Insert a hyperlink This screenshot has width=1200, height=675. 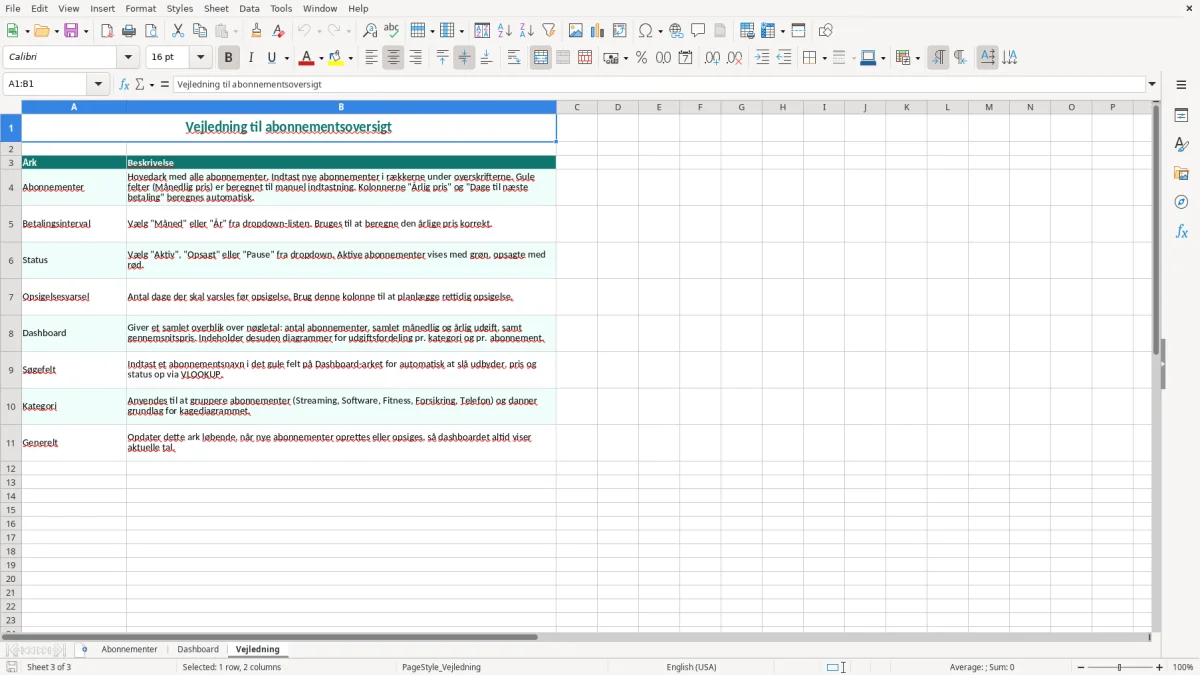click(x=676, y=31)
